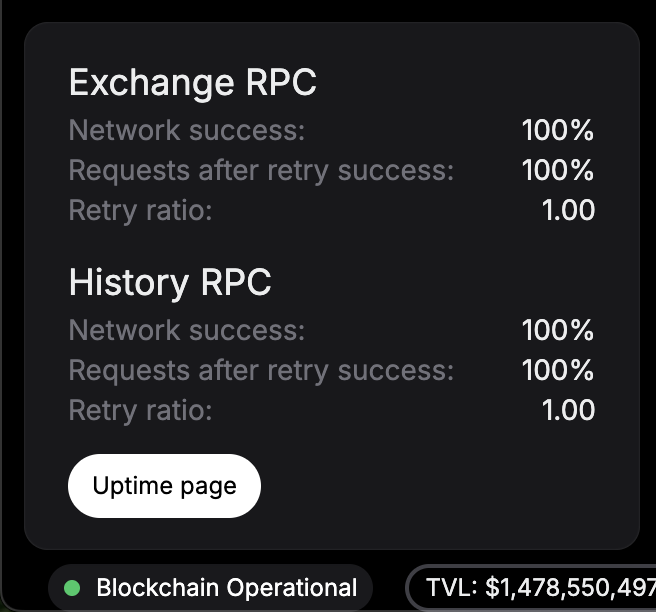656x612 pixels.
Task: Click Exchange RPC requests after retry 100% value
Action: (x=558, y=170)
